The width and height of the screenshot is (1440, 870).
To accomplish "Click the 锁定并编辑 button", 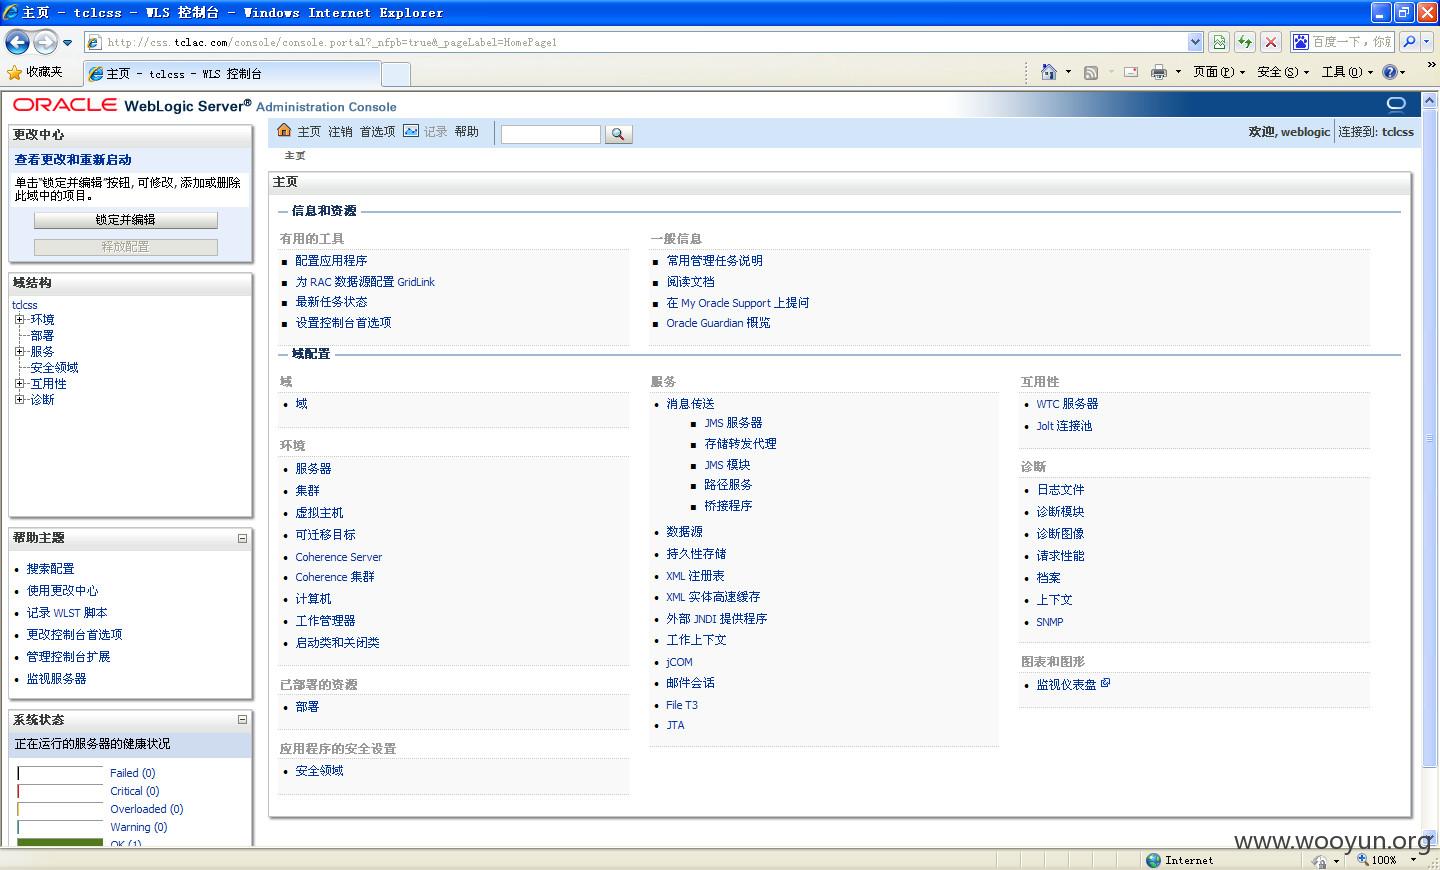I will [126, 220].
